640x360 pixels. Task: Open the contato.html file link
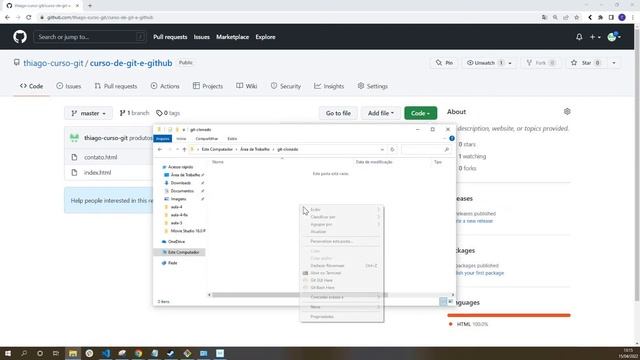(100, 157)
